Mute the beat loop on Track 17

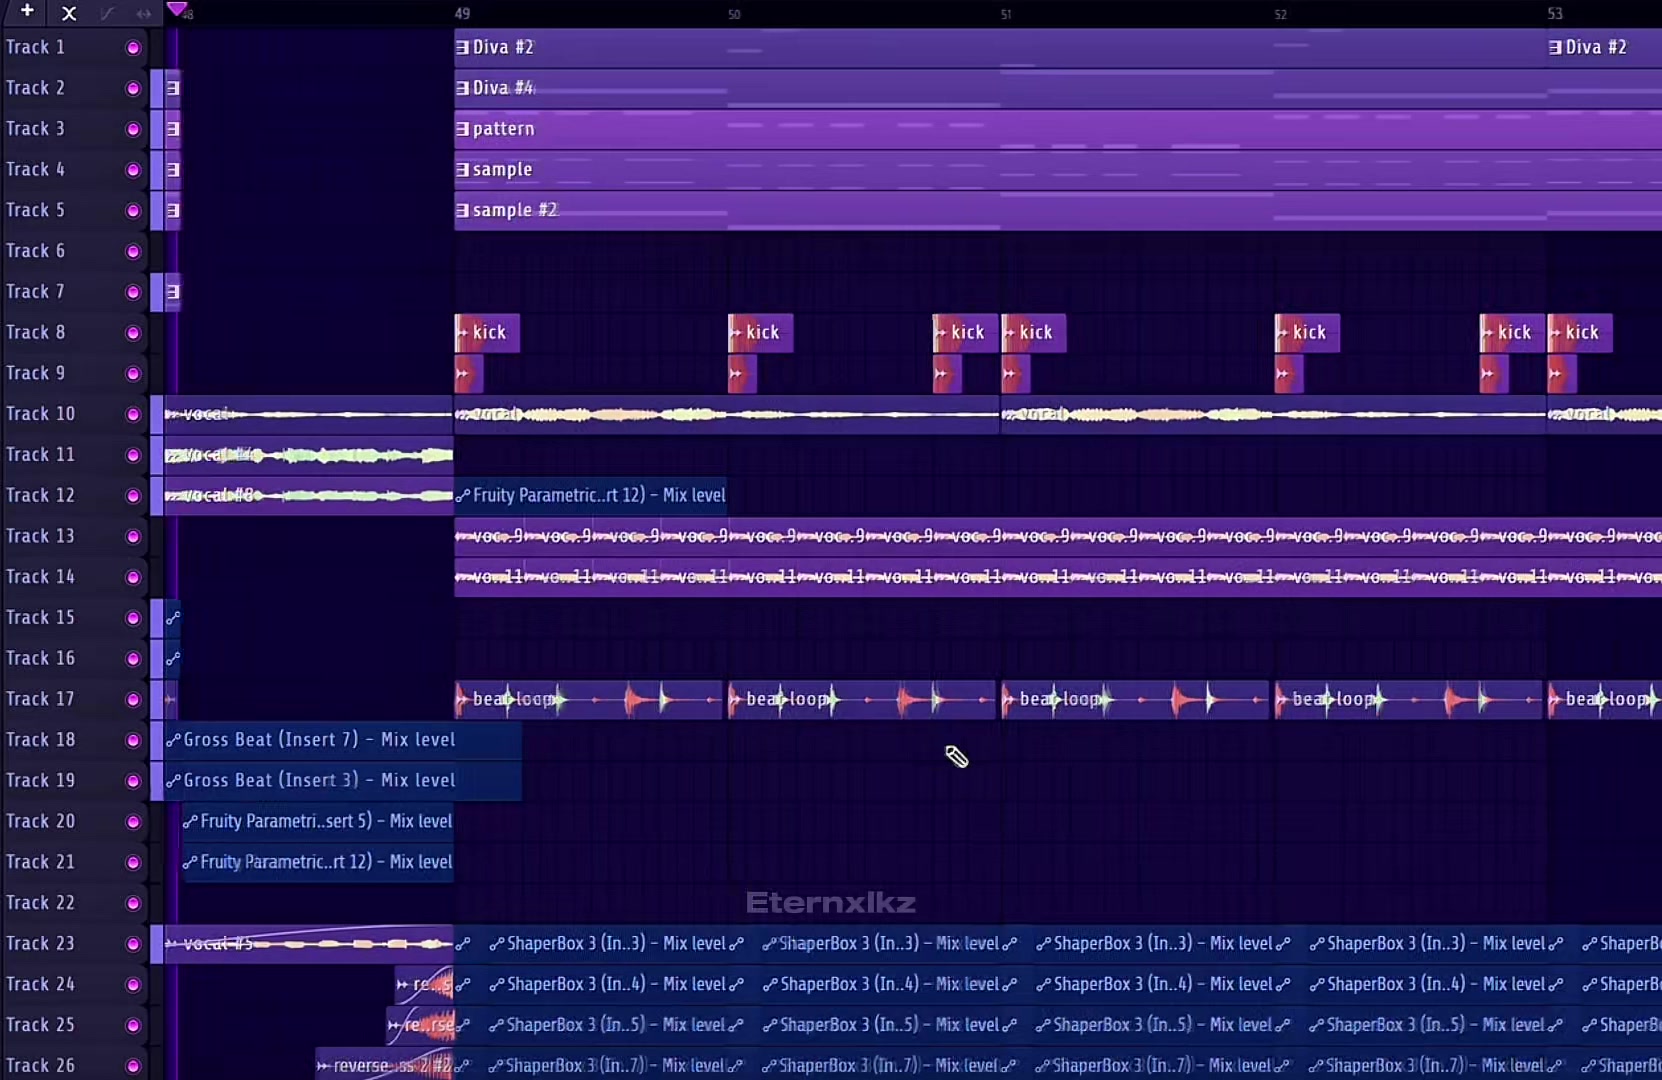133,700
